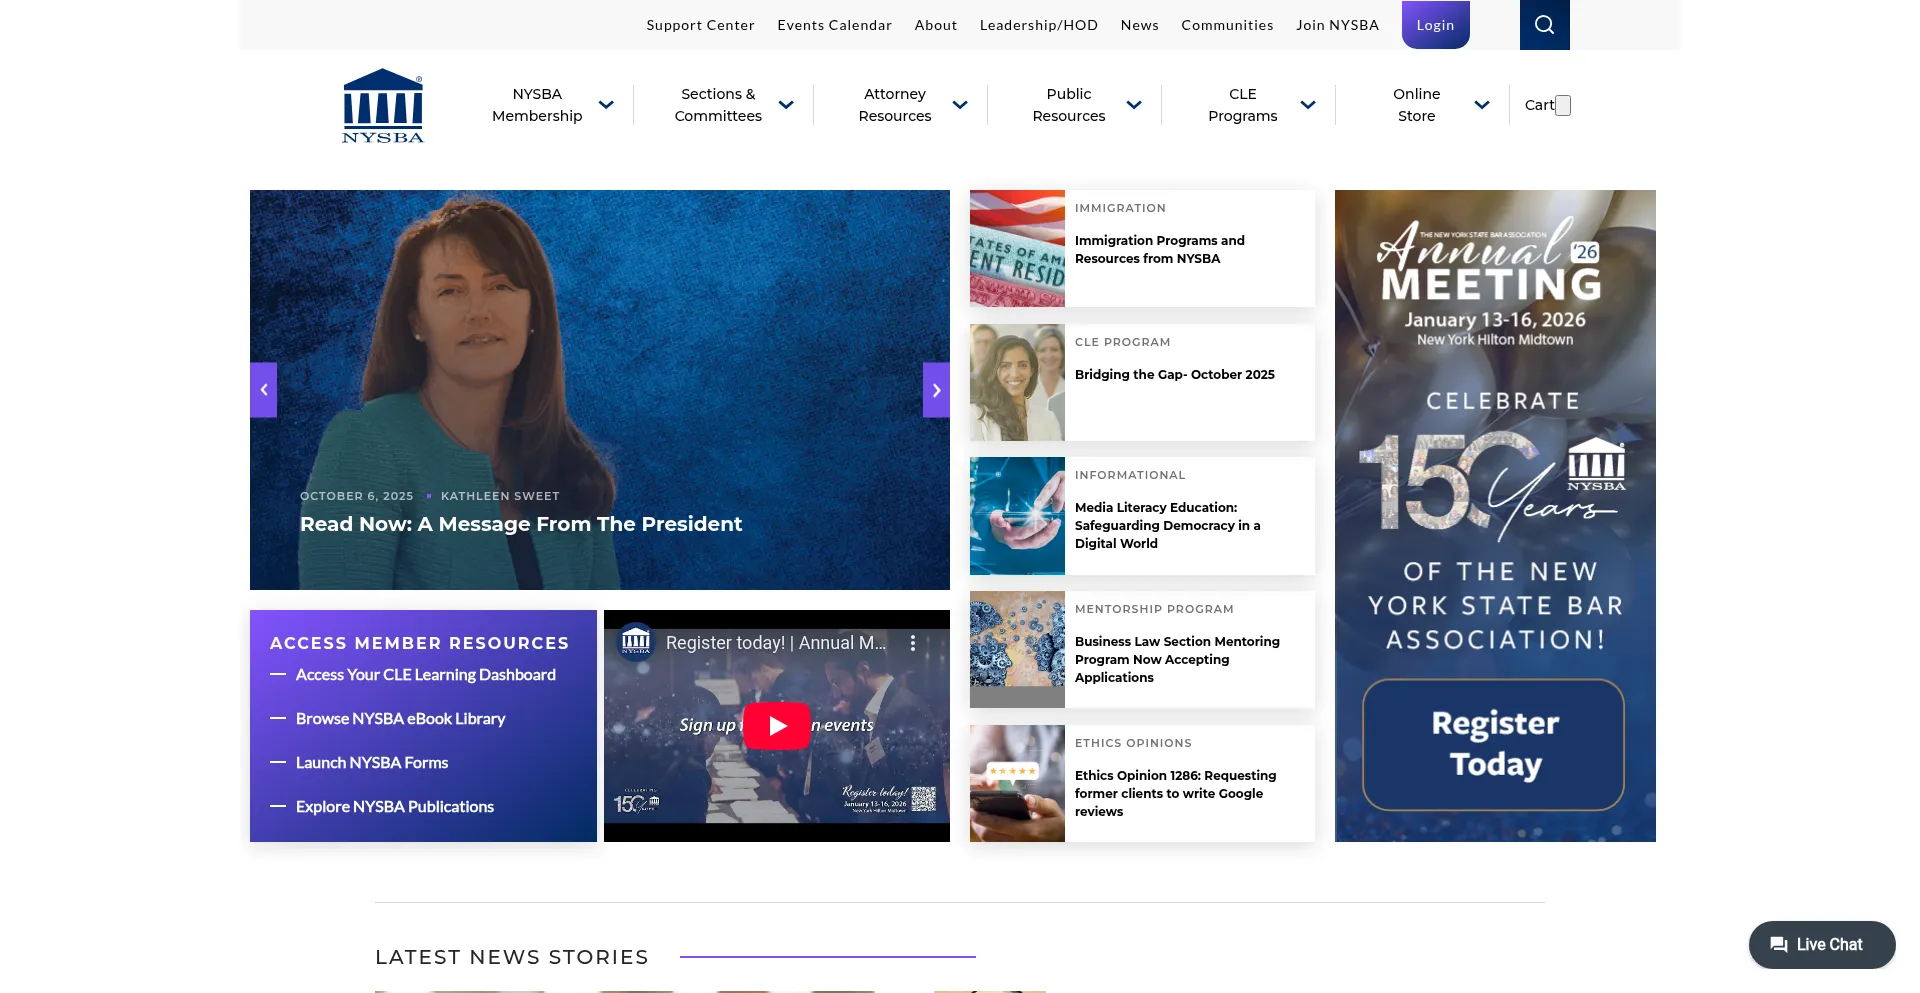Open the YouTube video options menu

912,643
